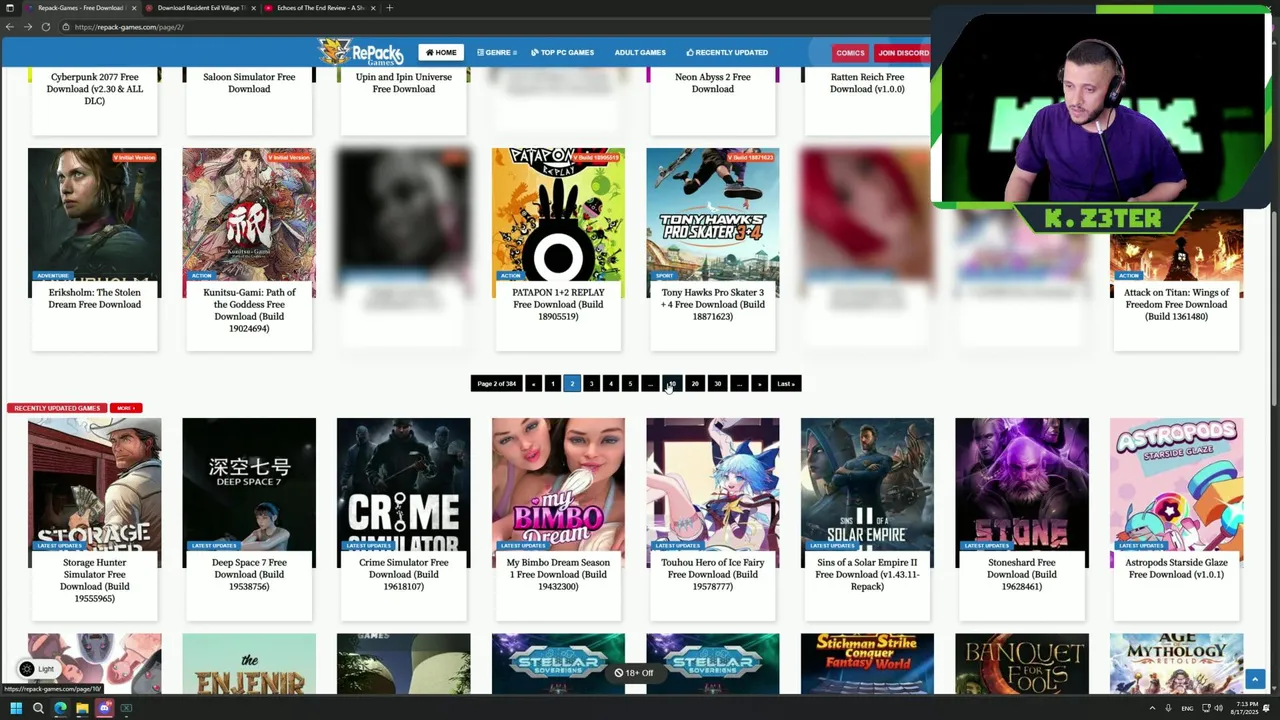Click the JOIN DISCORD button

pyautogui.click(x=903, y=52)
